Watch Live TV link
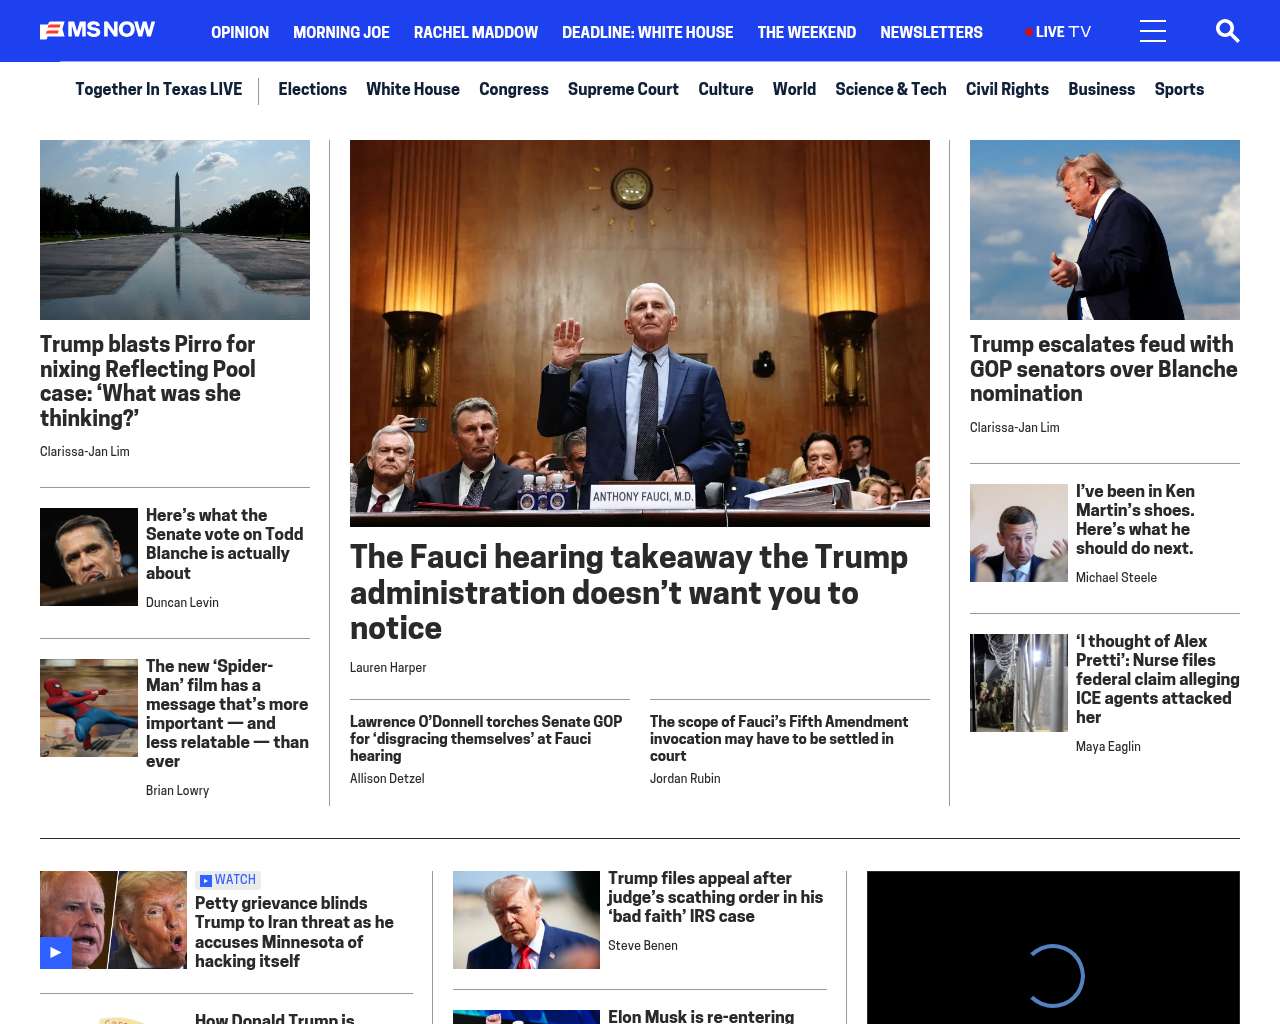1280x1024 pixels. click(1058, 32)
